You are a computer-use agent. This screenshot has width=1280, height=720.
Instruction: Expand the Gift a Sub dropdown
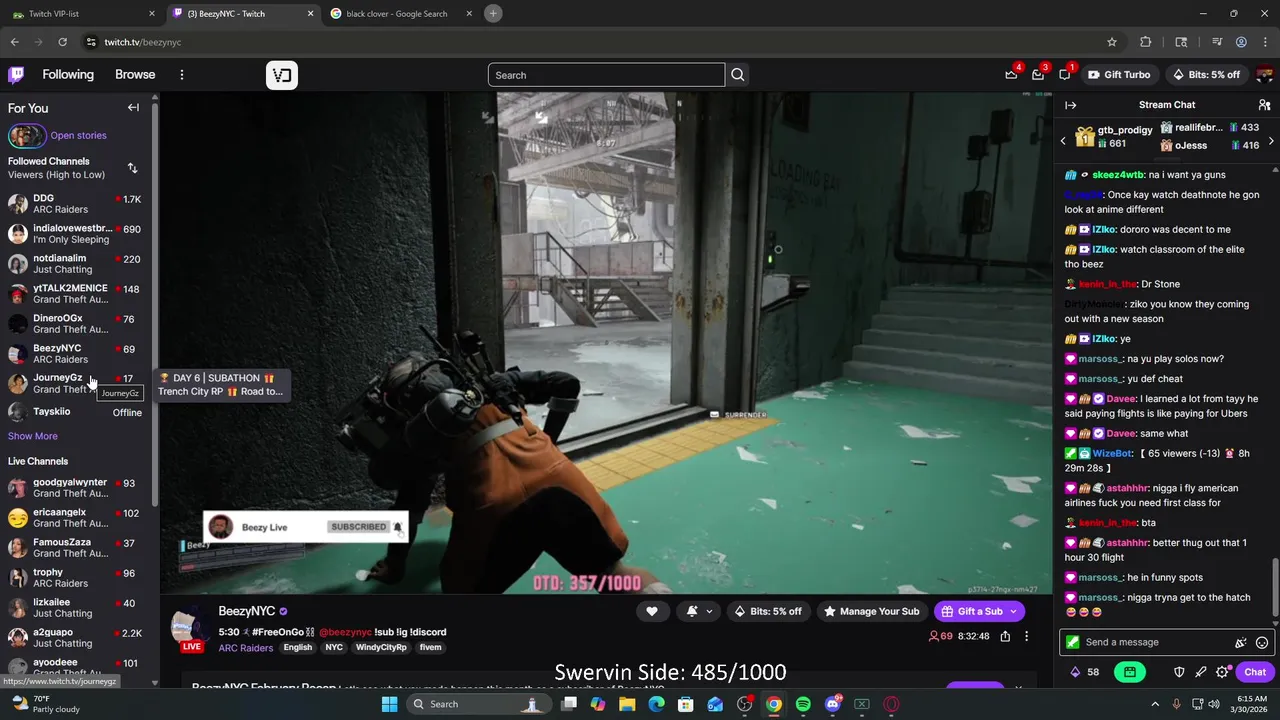click(x=1013, y=611)
